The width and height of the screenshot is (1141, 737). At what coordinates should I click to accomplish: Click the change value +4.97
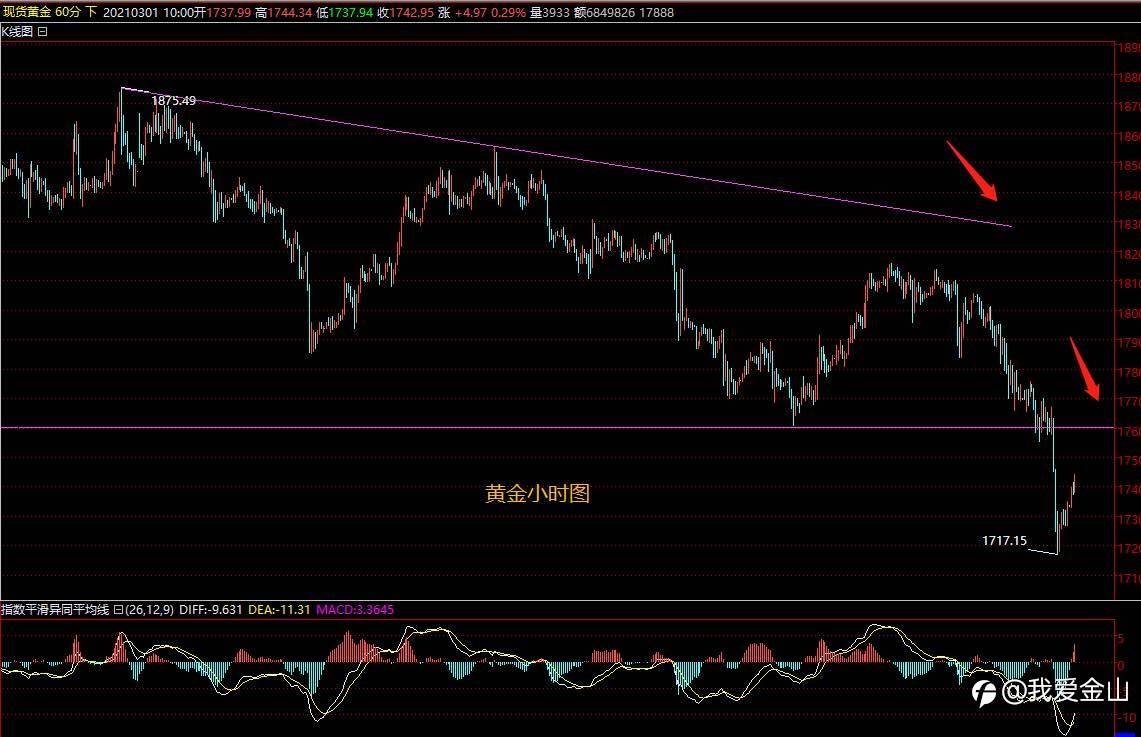point(471,12)
